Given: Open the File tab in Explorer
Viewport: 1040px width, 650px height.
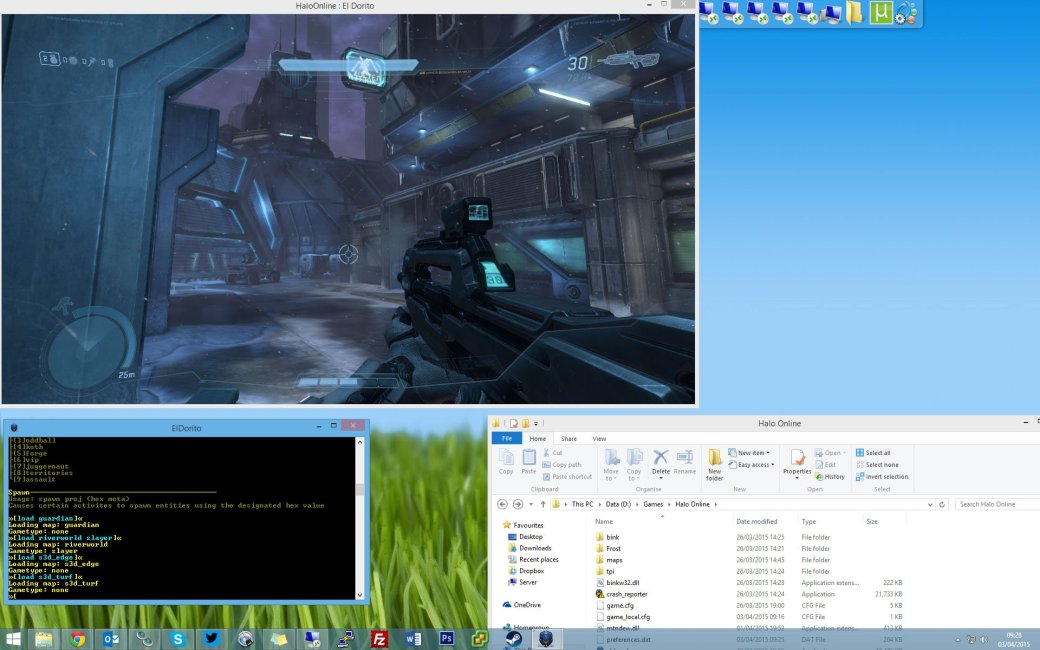Looking at the screenshot, I should (x=507, y=438).
